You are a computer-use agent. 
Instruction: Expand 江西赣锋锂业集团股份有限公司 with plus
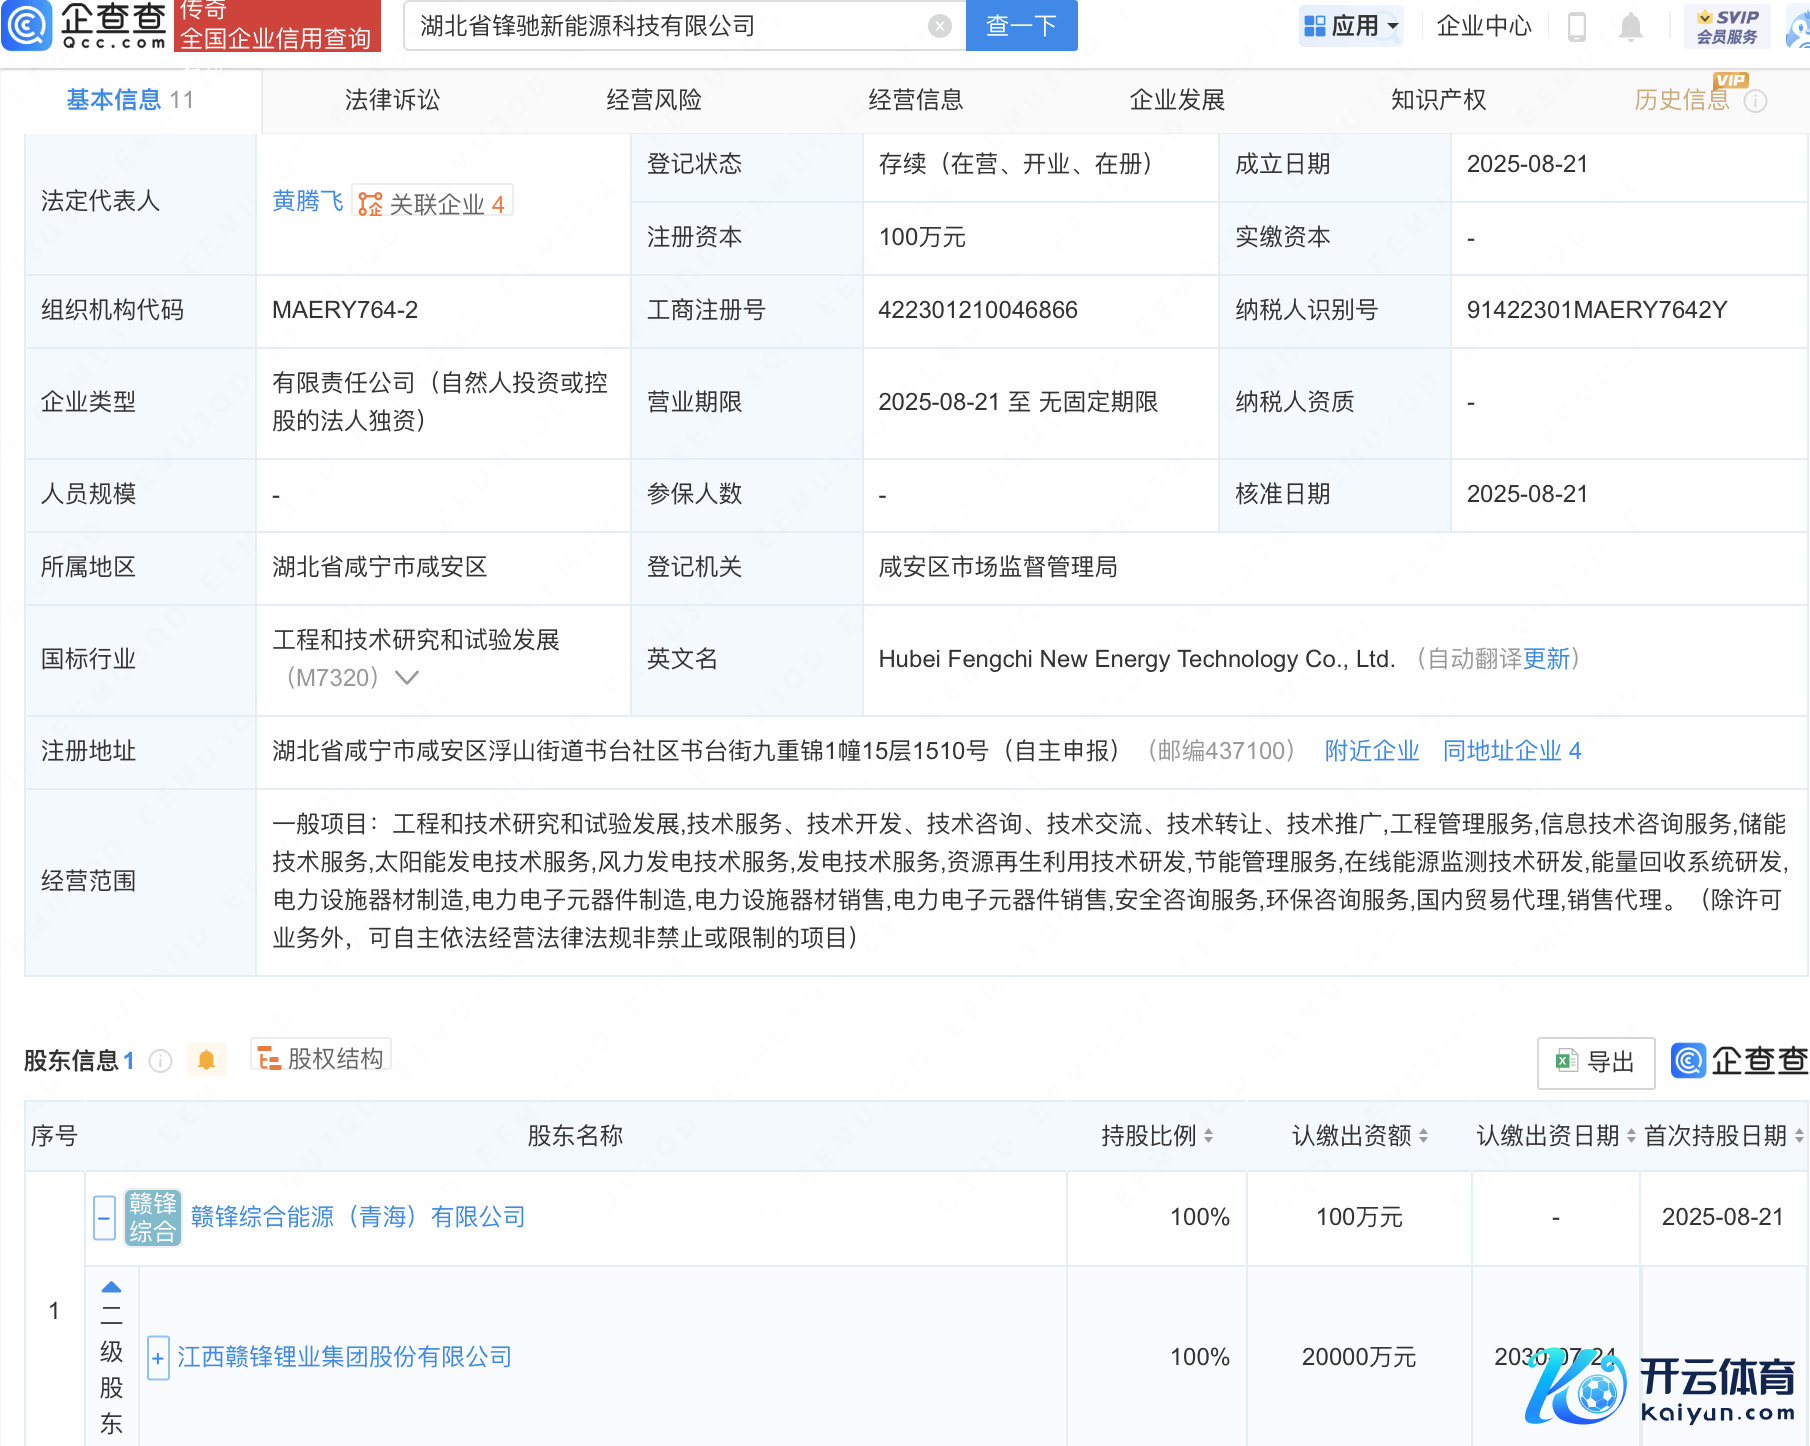(158, 1358)
